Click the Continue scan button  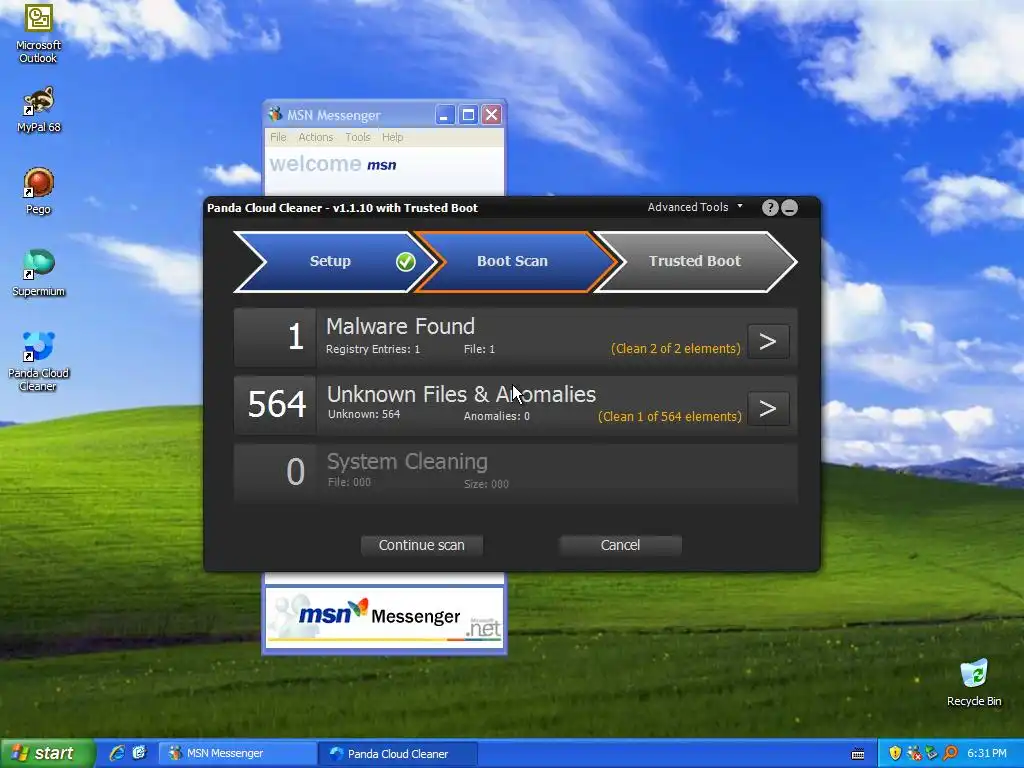422,545
